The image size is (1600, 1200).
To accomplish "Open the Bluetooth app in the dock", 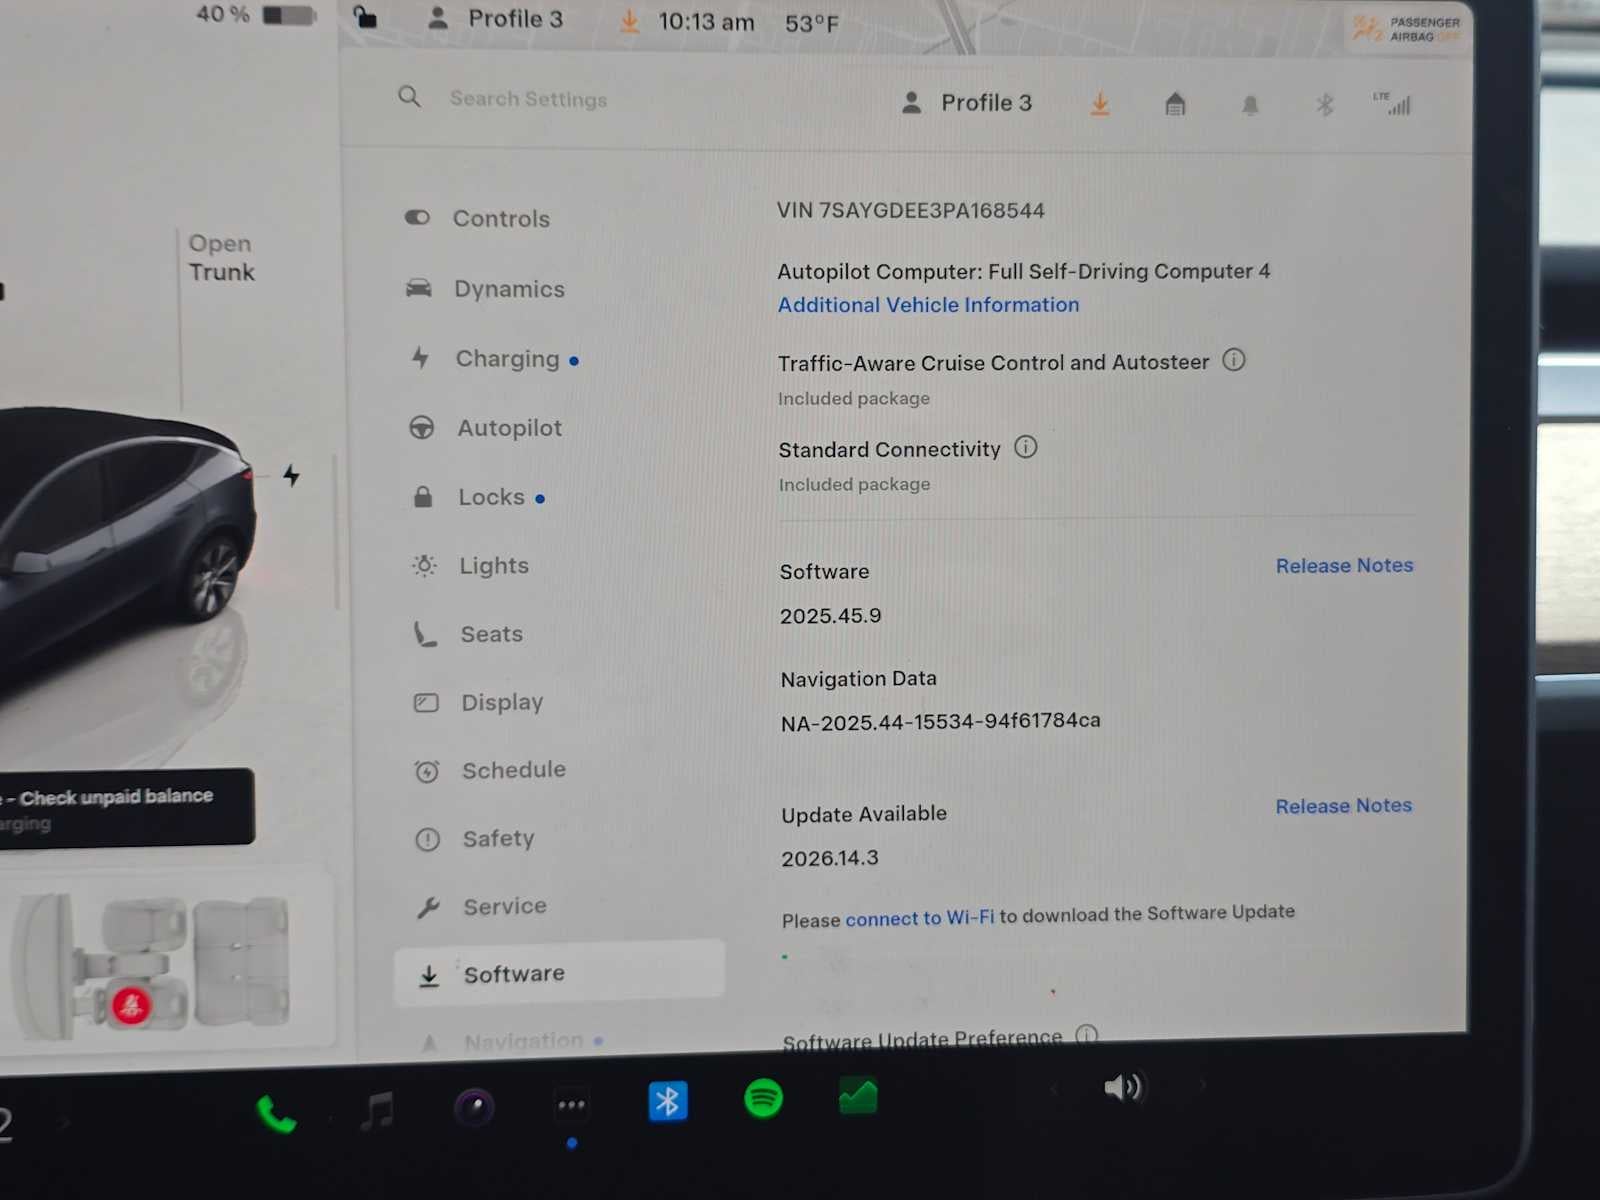I will (x=667, y=1102).
